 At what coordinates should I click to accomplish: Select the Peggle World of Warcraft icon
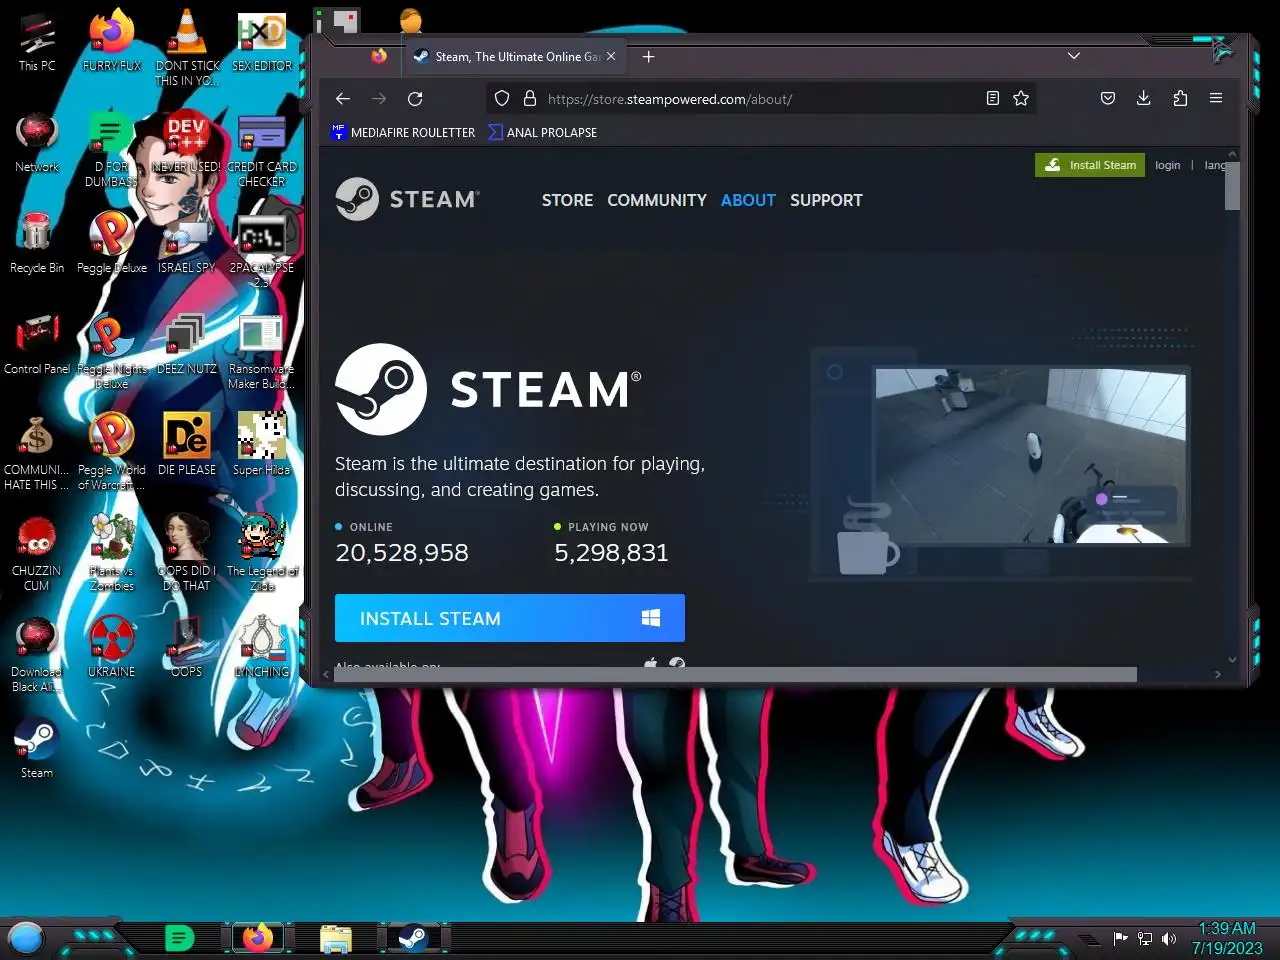112,453
